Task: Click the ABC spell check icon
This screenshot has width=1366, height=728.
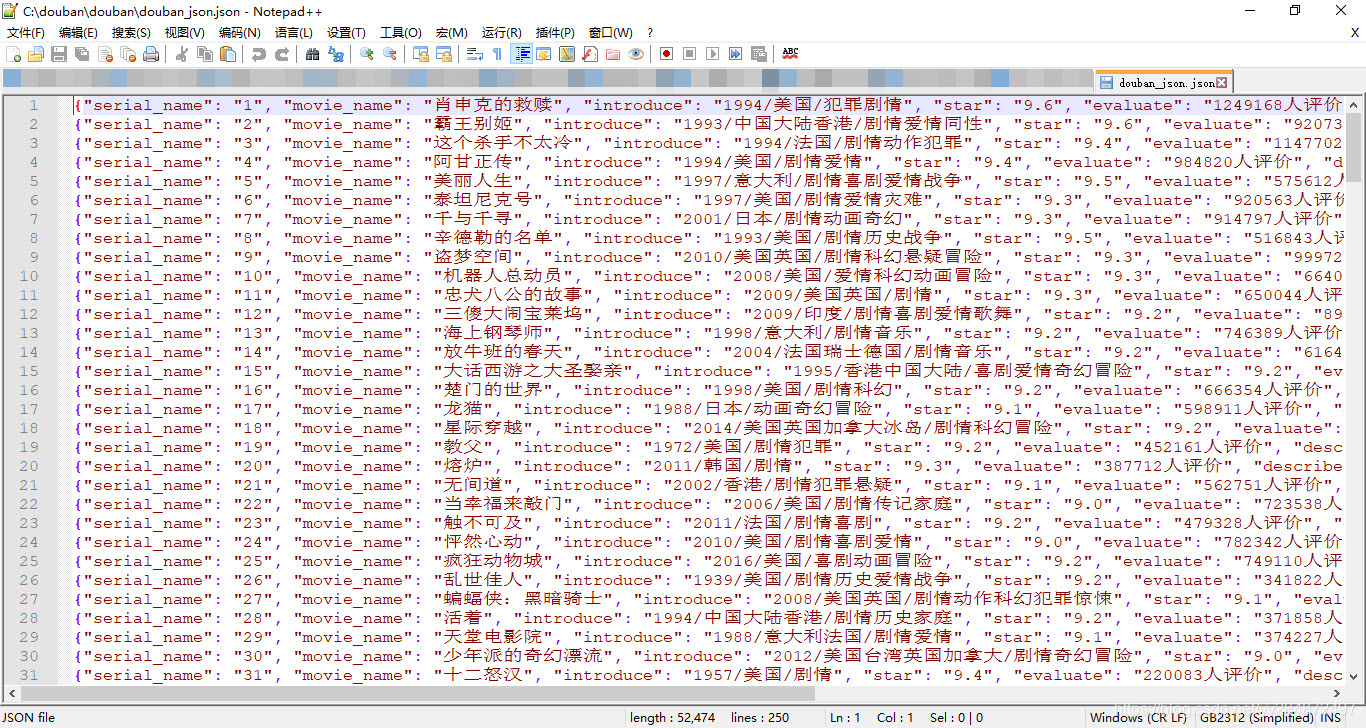Action: 790,54
